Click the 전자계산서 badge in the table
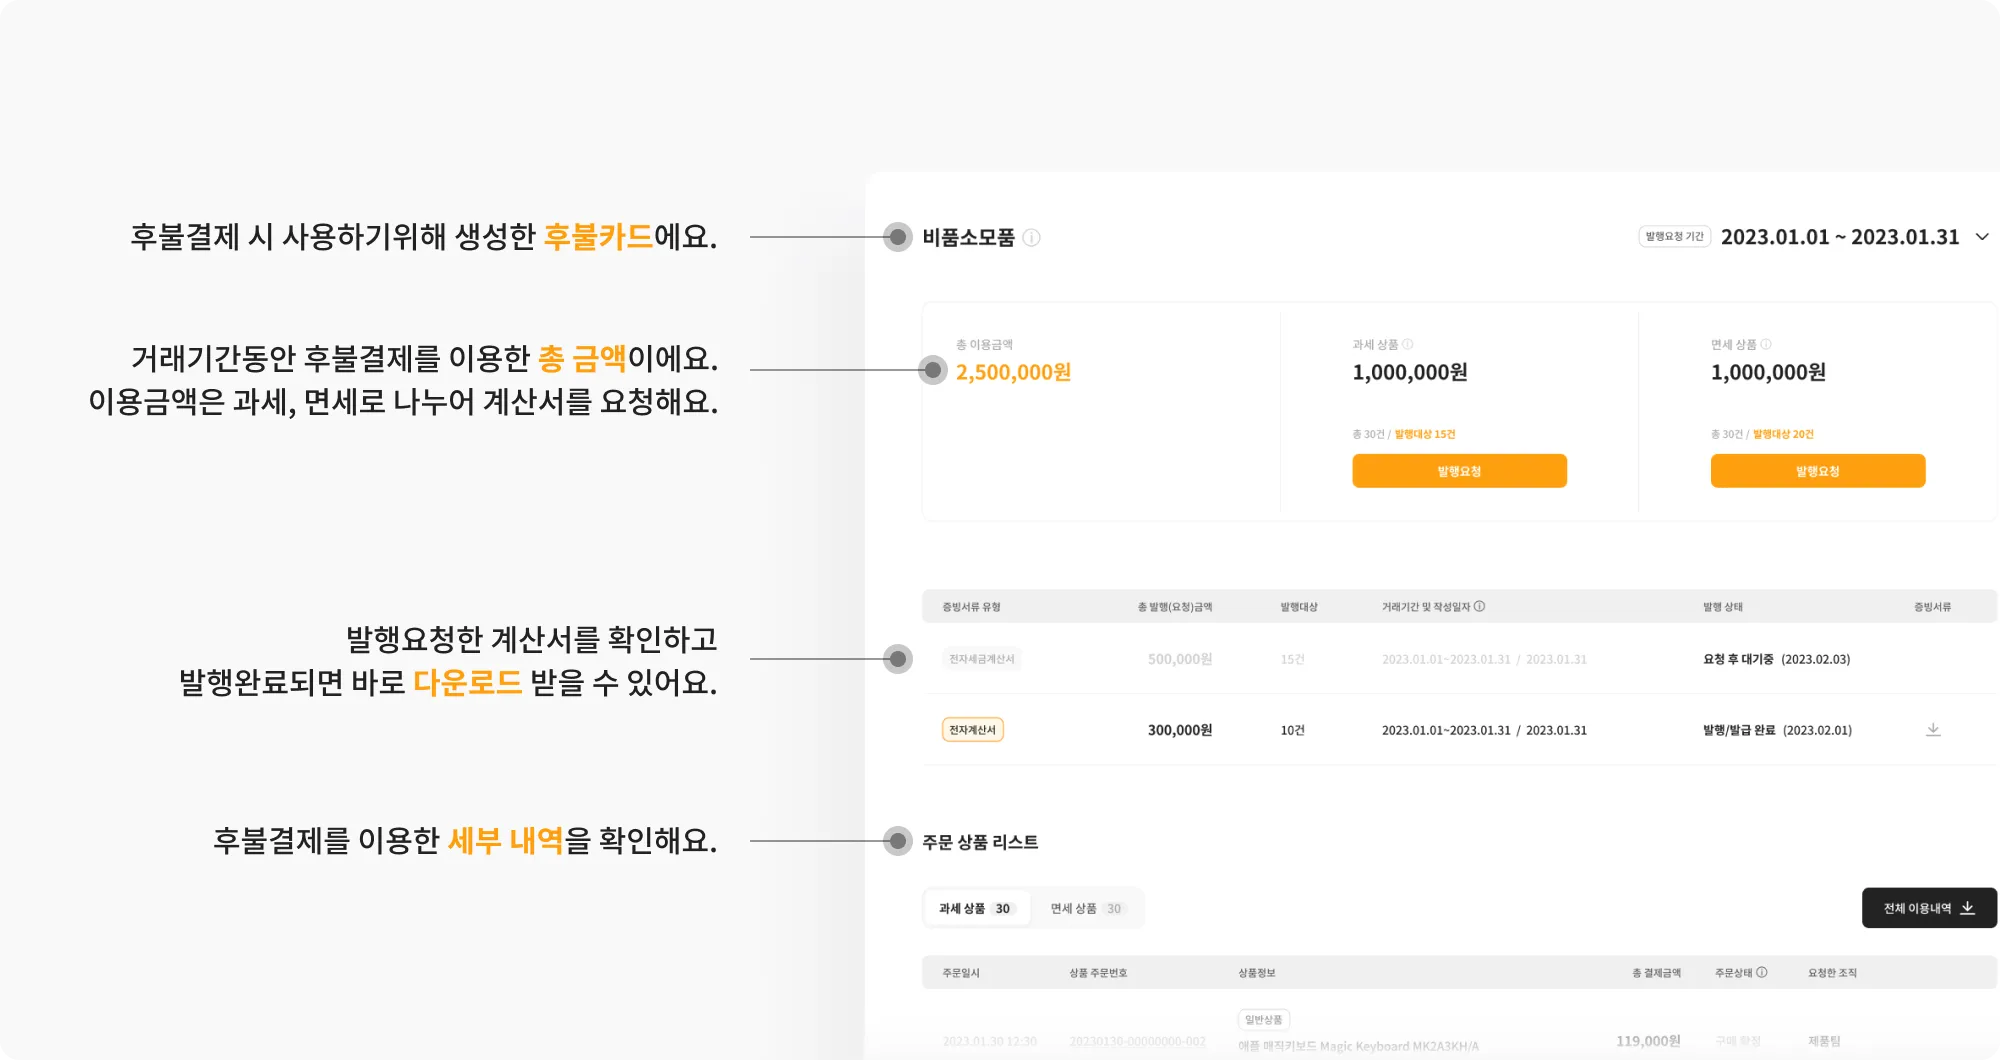This screenshot has height=1060, width=2000. point(972,730)
